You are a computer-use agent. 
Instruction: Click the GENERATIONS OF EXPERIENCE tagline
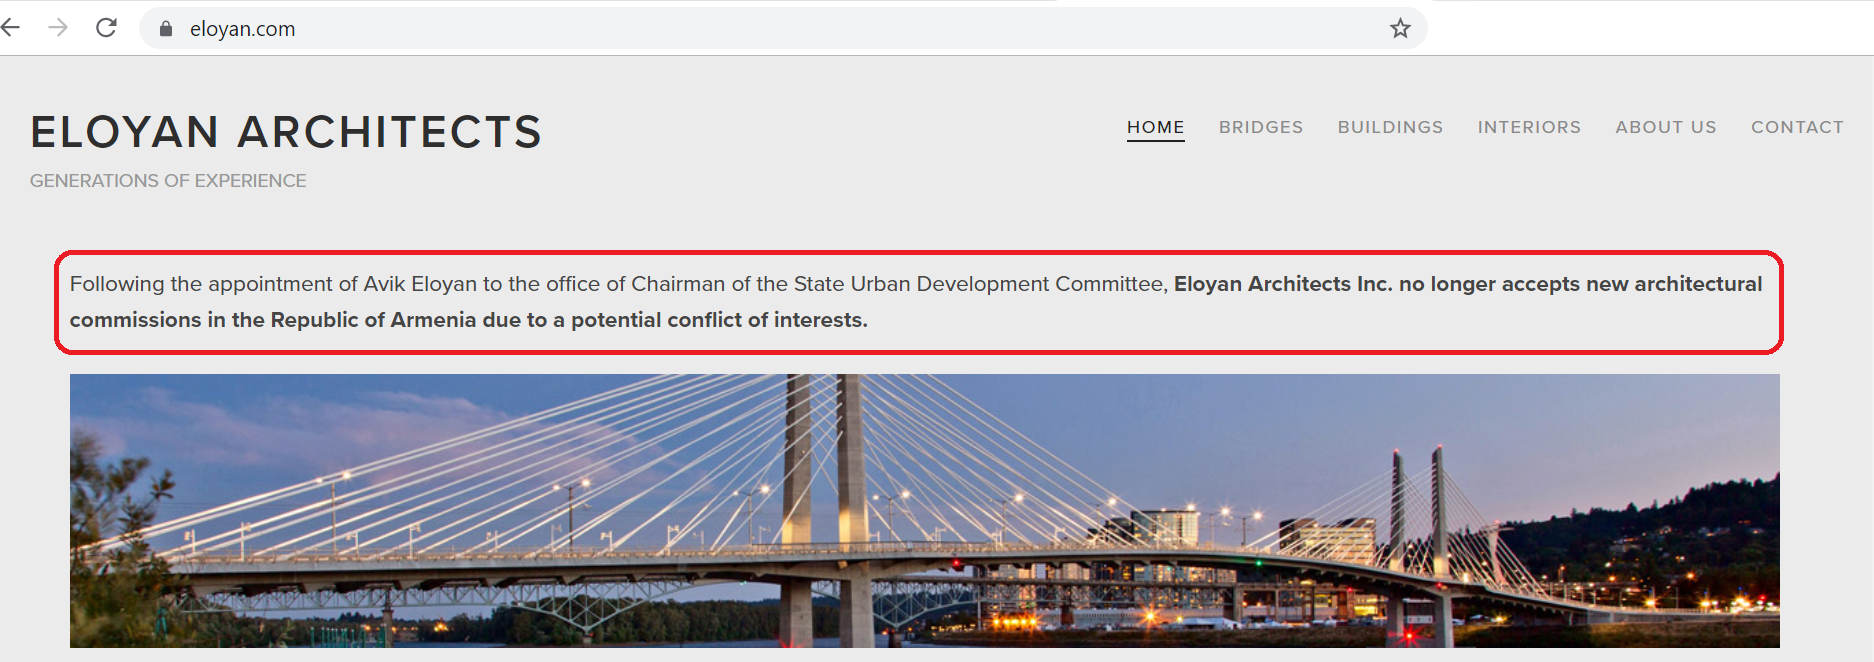(x=168, y=181)
